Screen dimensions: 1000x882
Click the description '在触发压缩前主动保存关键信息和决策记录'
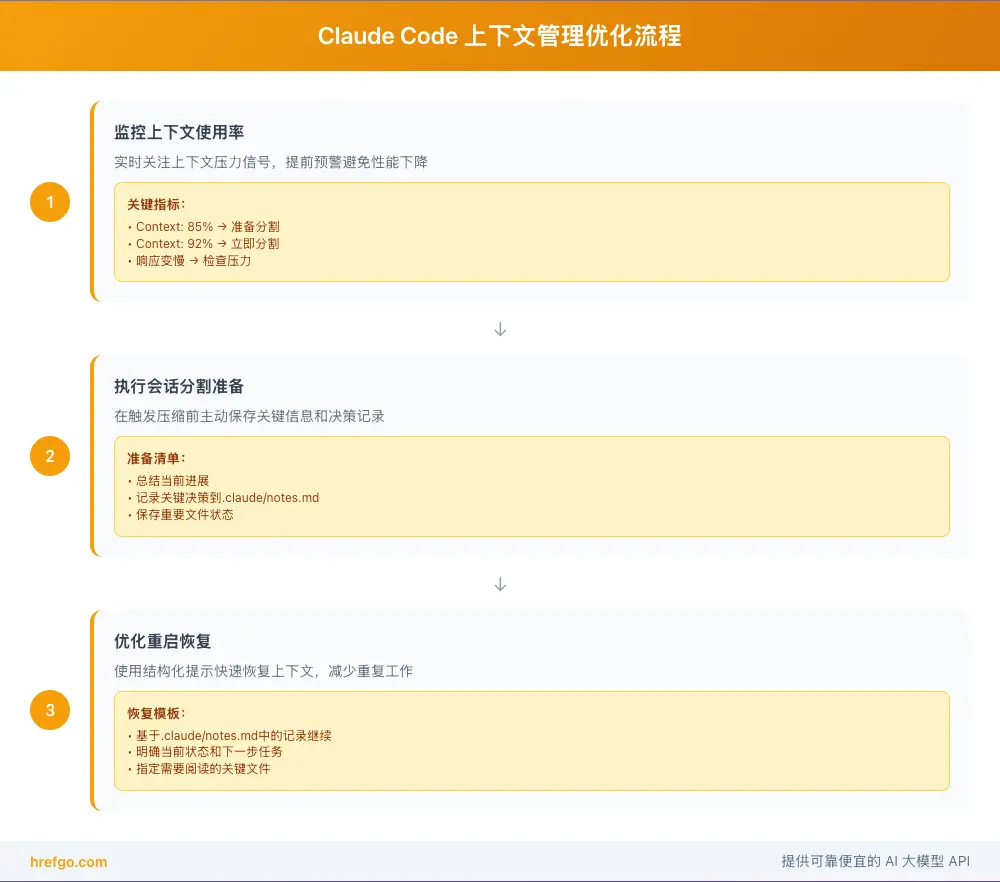(249, 416)
